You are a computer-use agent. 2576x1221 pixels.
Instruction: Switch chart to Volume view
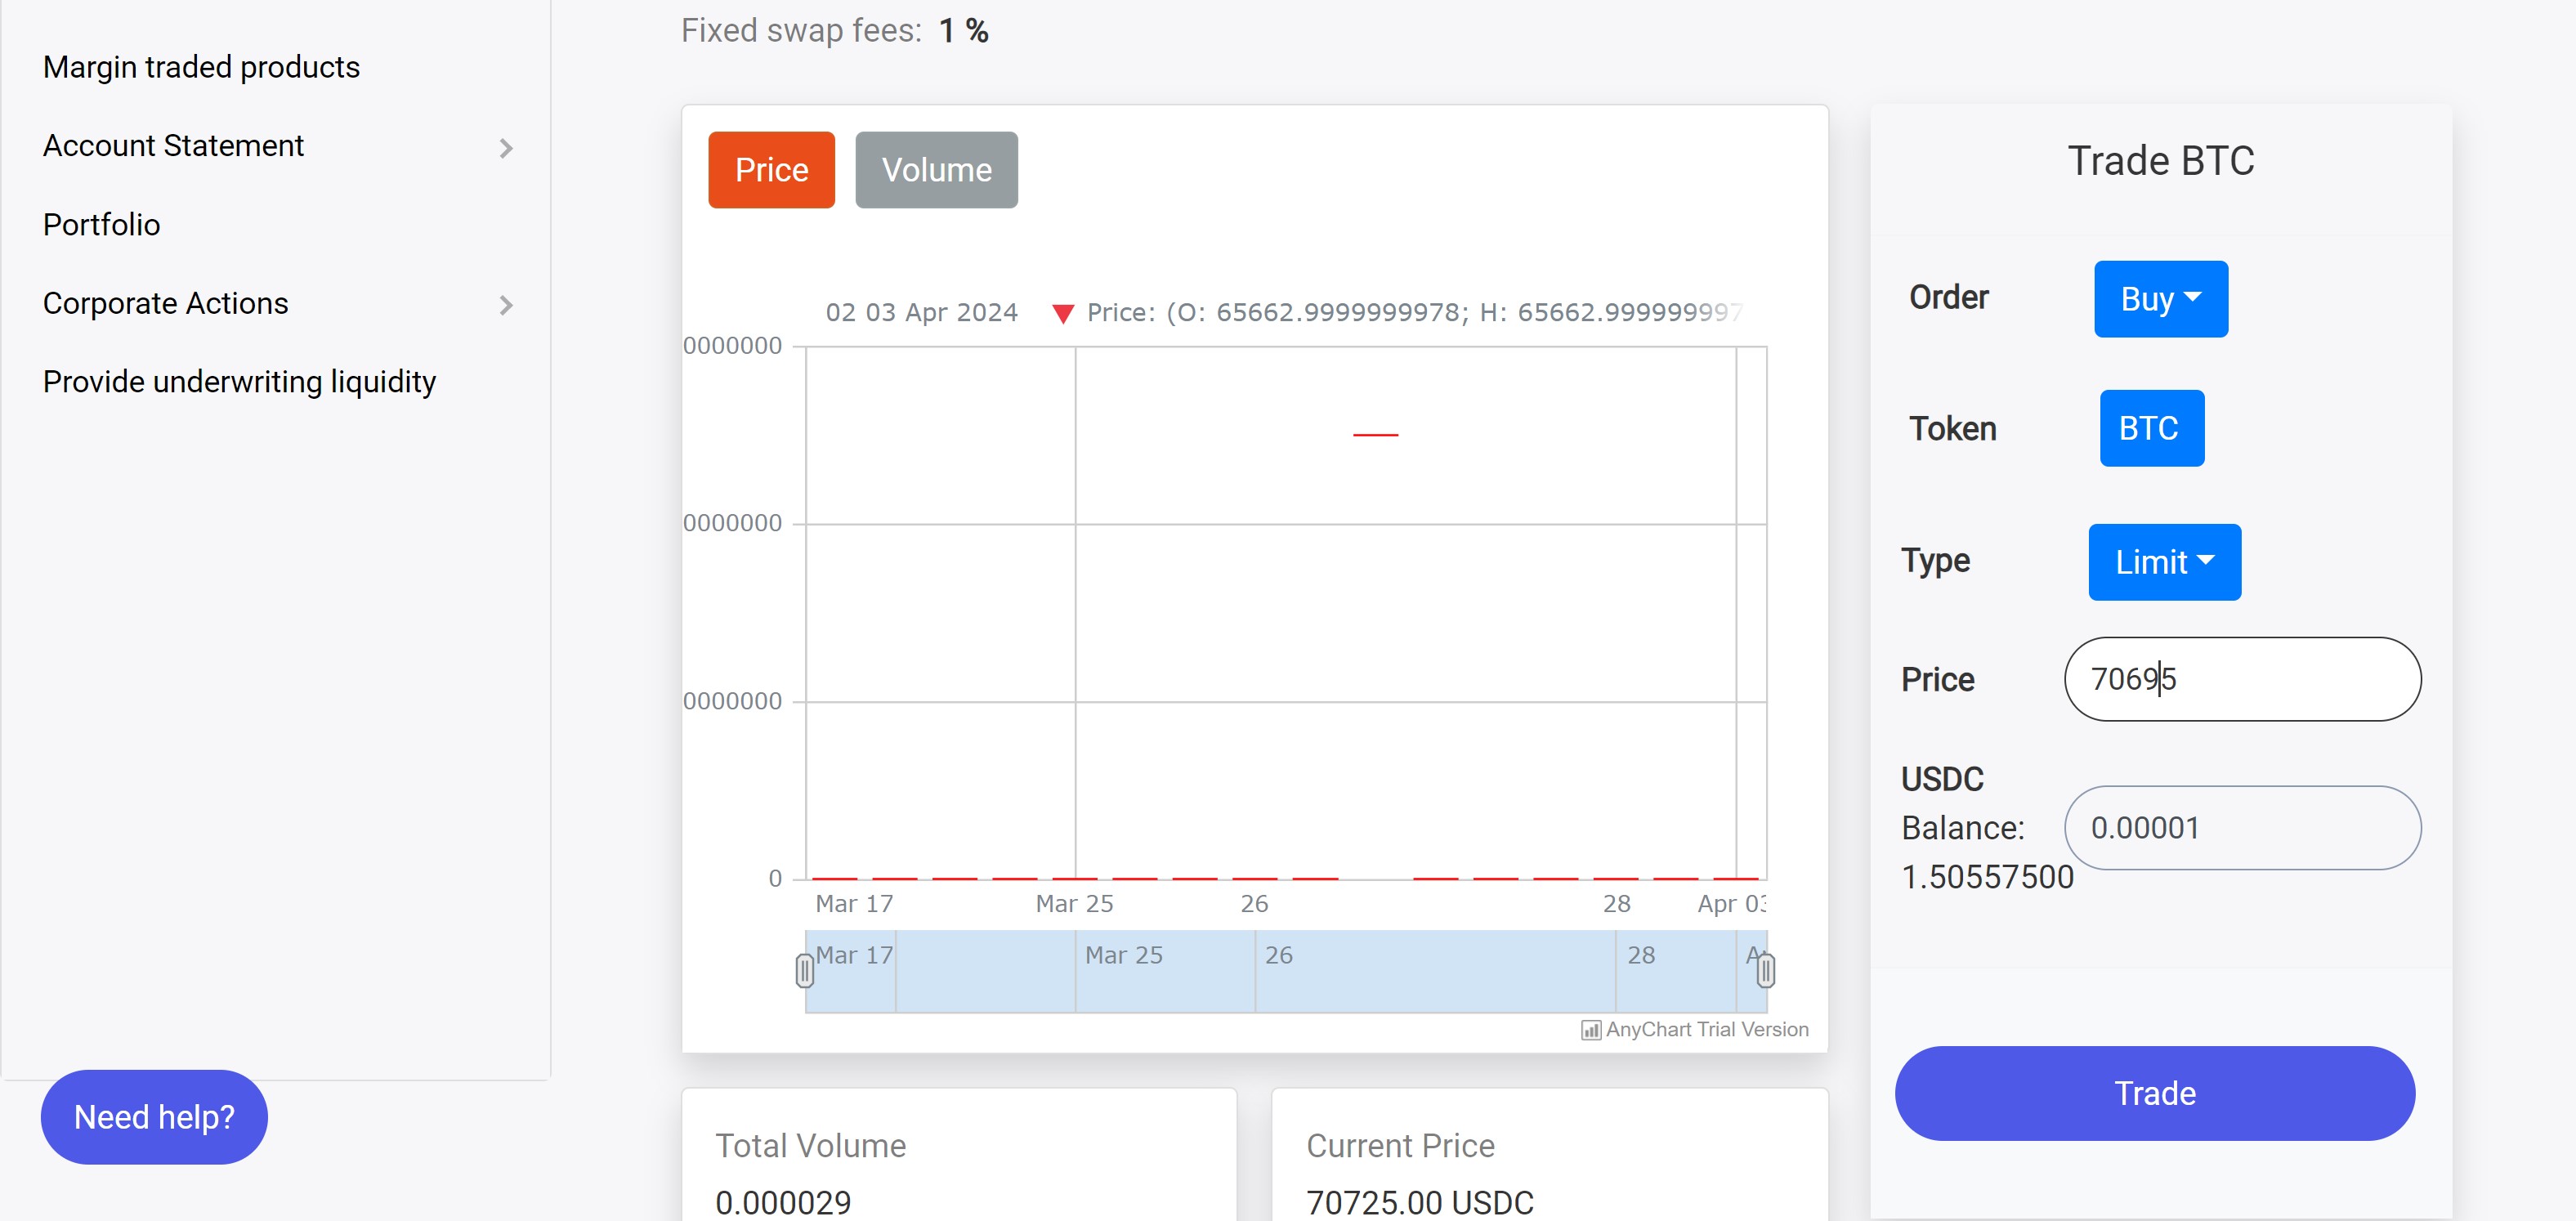(936, 170)
